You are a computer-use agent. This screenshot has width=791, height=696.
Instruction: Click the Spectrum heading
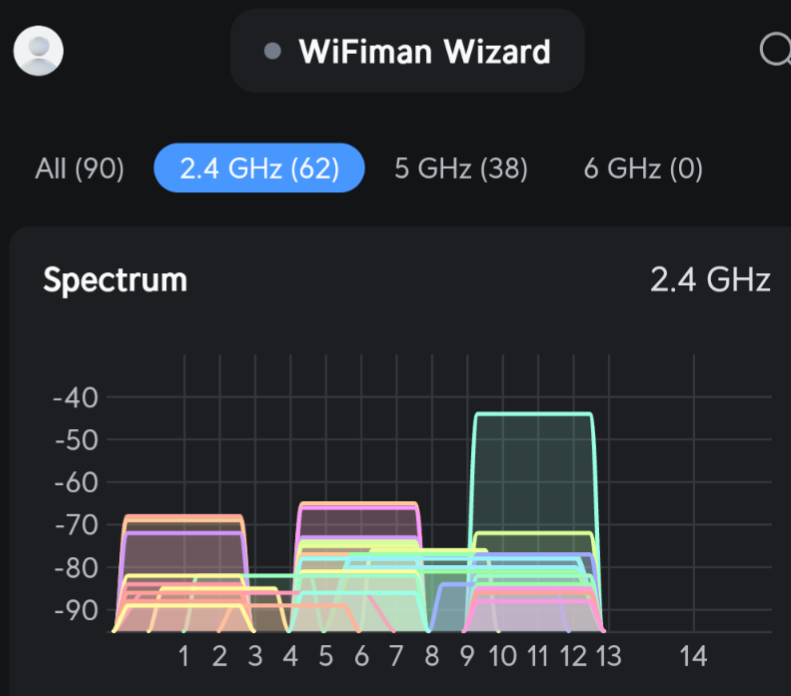[115, 279]
